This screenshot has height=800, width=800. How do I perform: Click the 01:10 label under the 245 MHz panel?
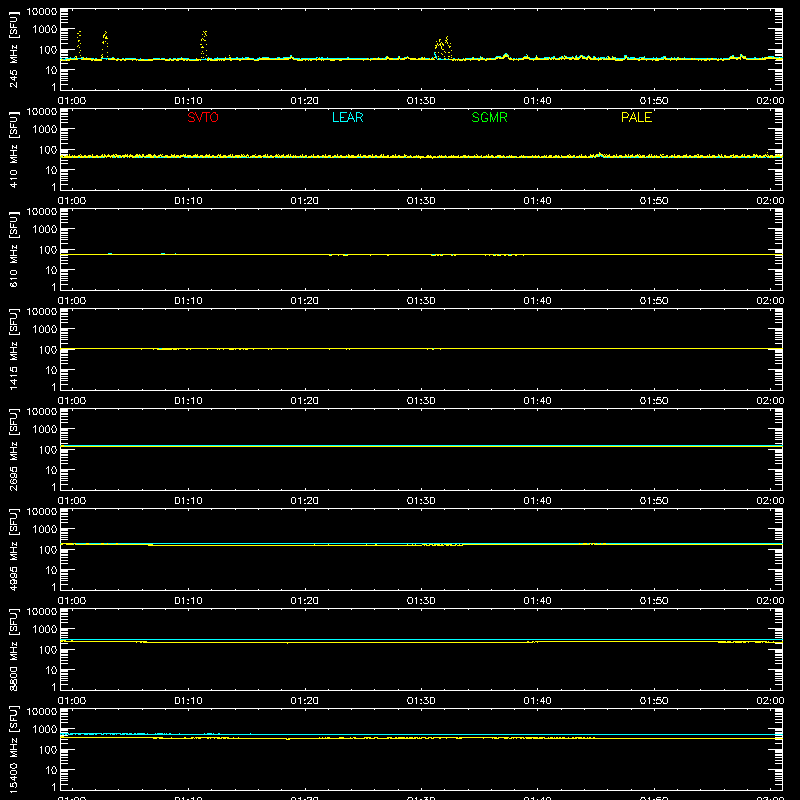coord(188,101)
